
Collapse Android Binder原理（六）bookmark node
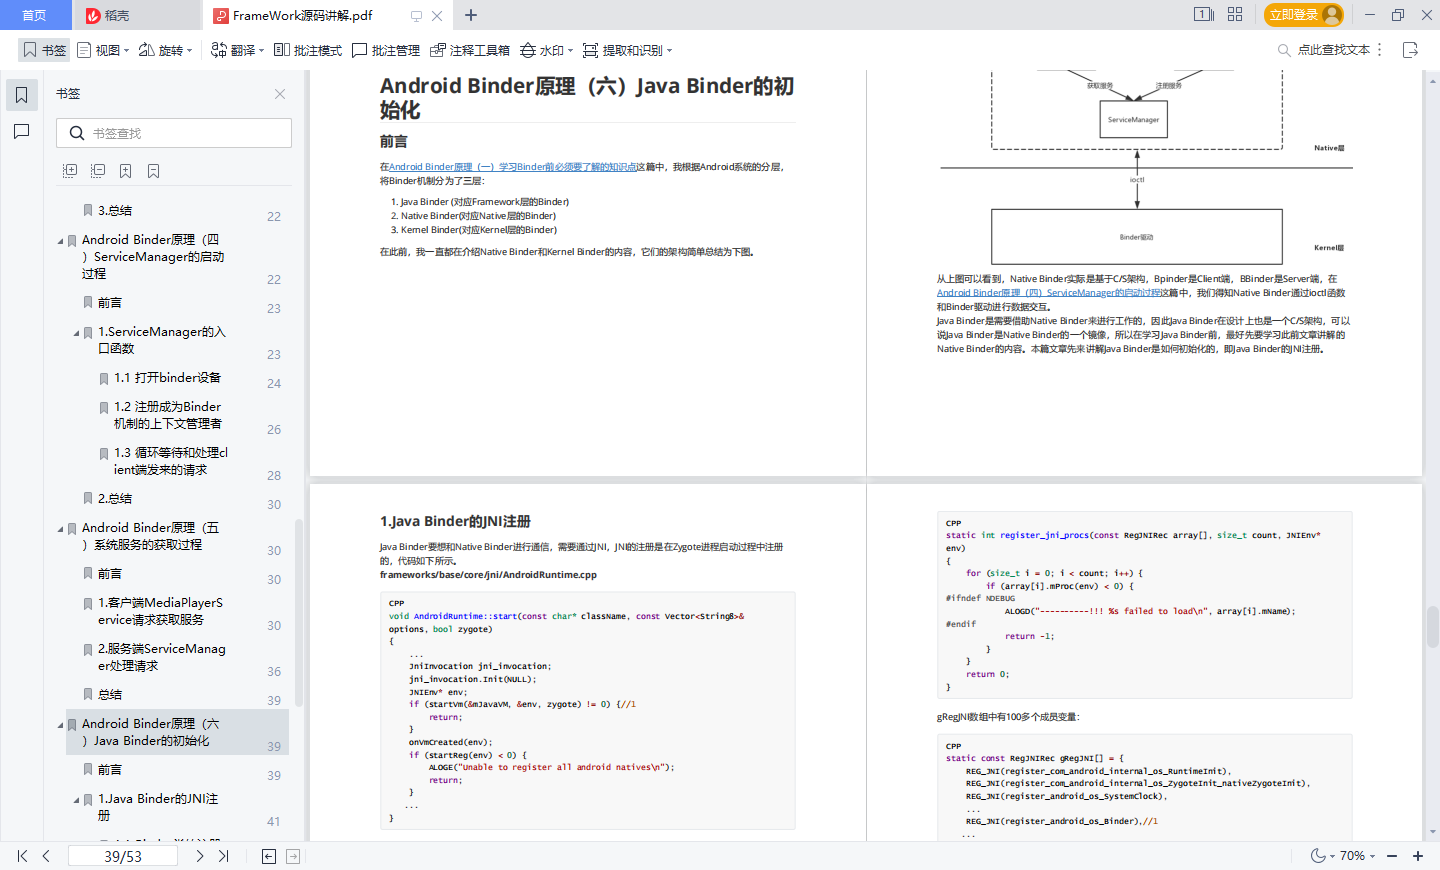(x=60, y=725)
